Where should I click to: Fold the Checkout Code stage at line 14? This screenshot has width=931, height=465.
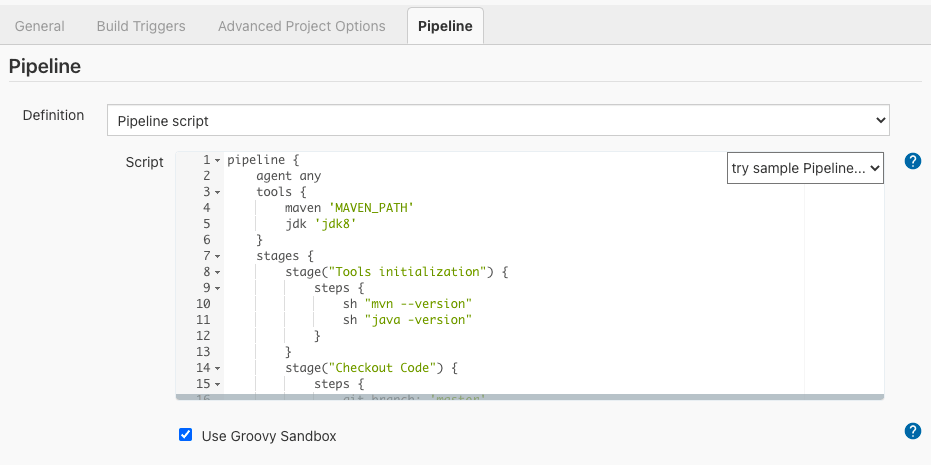(x=218, y=368)
